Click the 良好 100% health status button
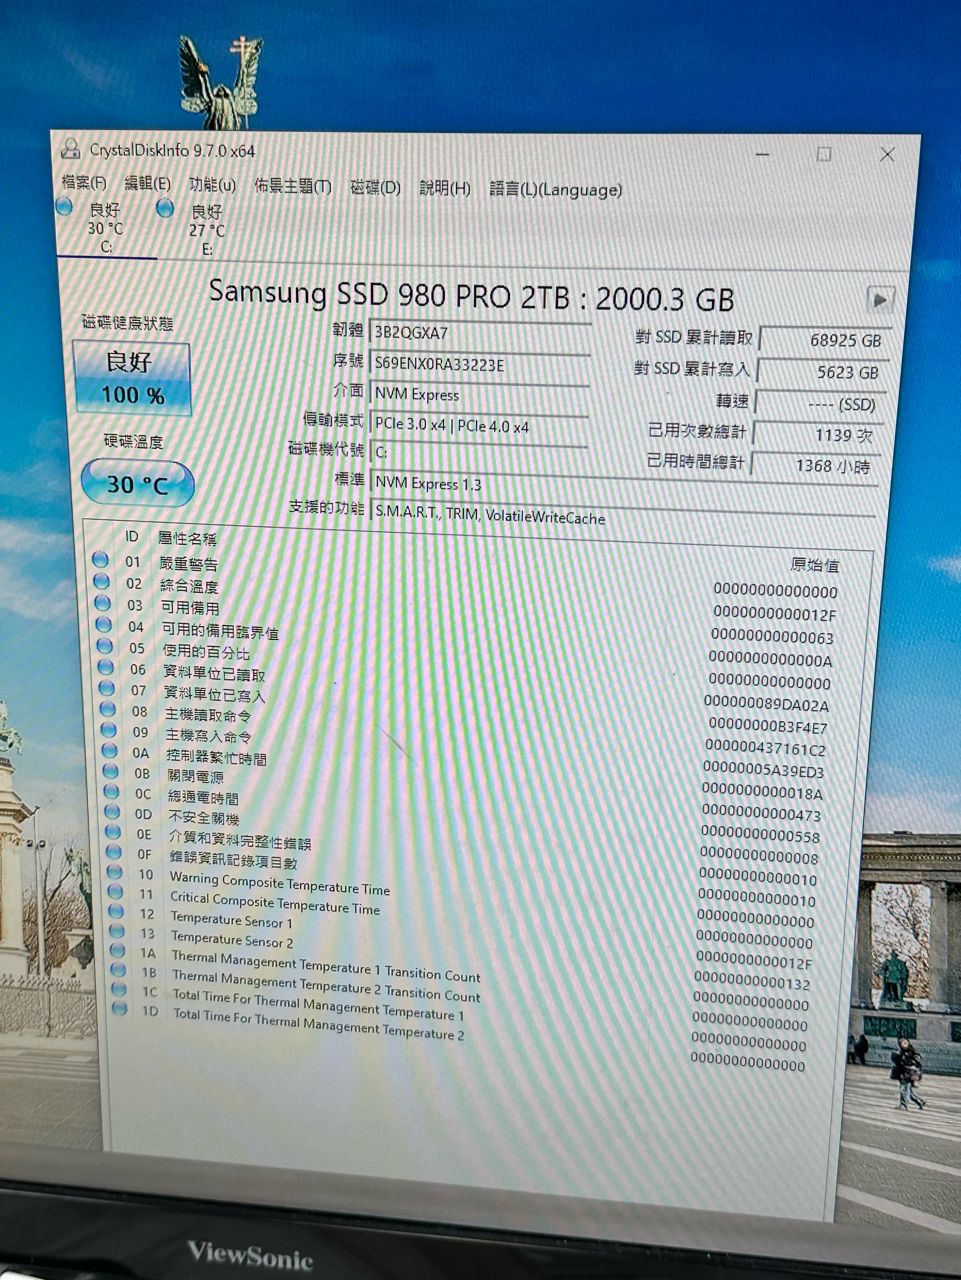The image size is (961, 1280). coord(131,377)
